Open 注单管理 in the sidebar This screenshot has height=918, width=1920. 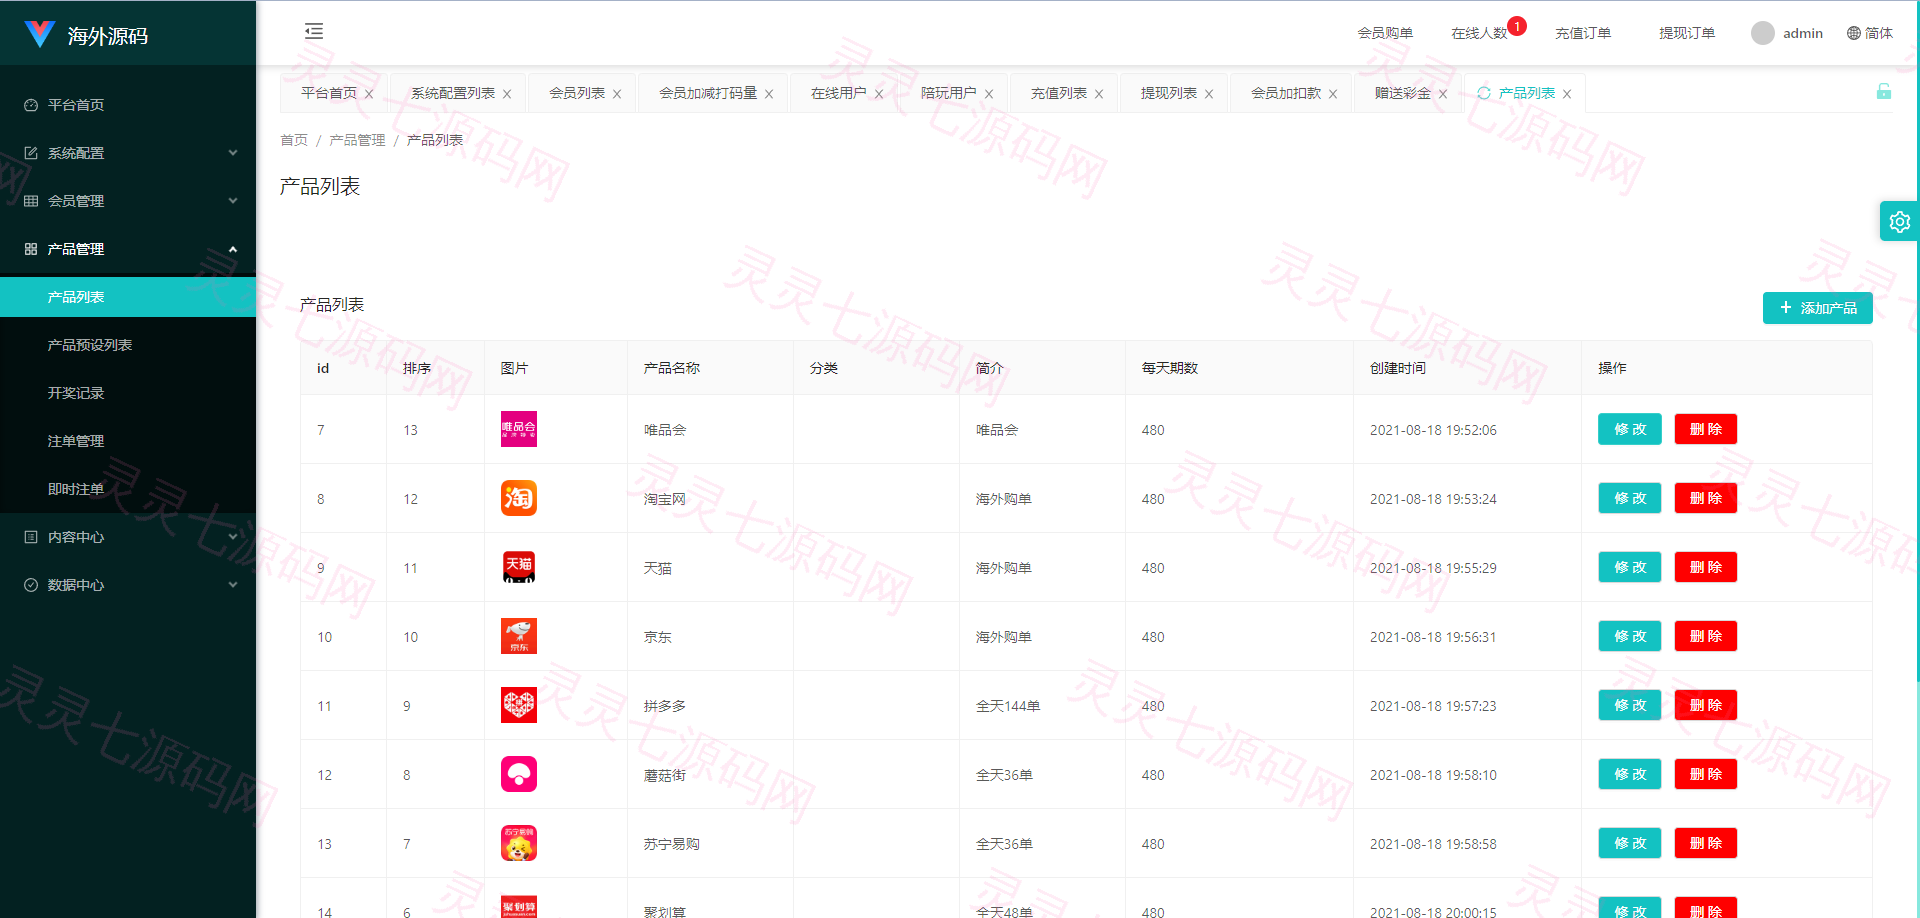pos(128,441)
